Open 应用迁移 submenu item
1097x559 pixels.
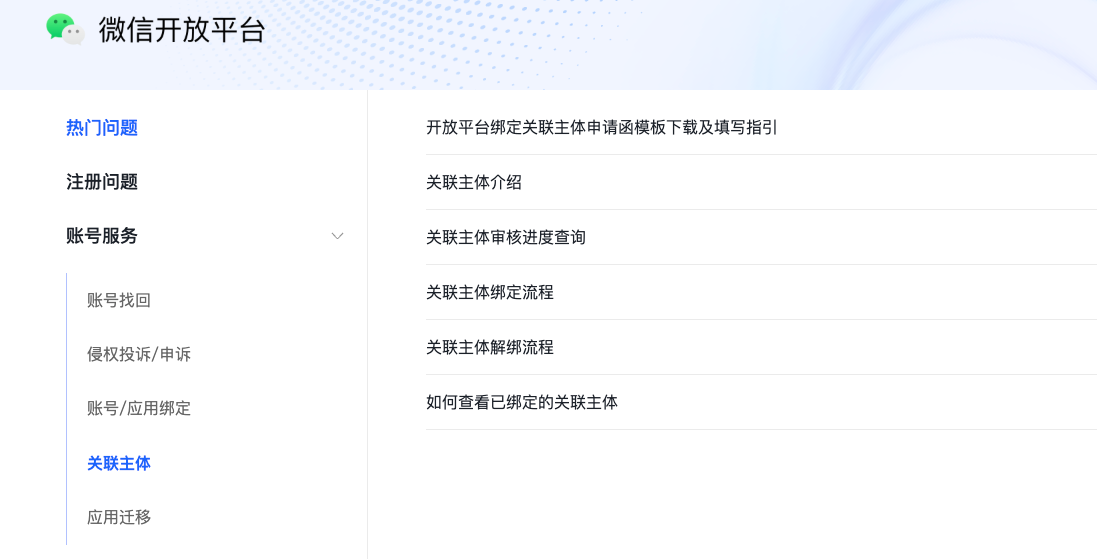[119, 517]
